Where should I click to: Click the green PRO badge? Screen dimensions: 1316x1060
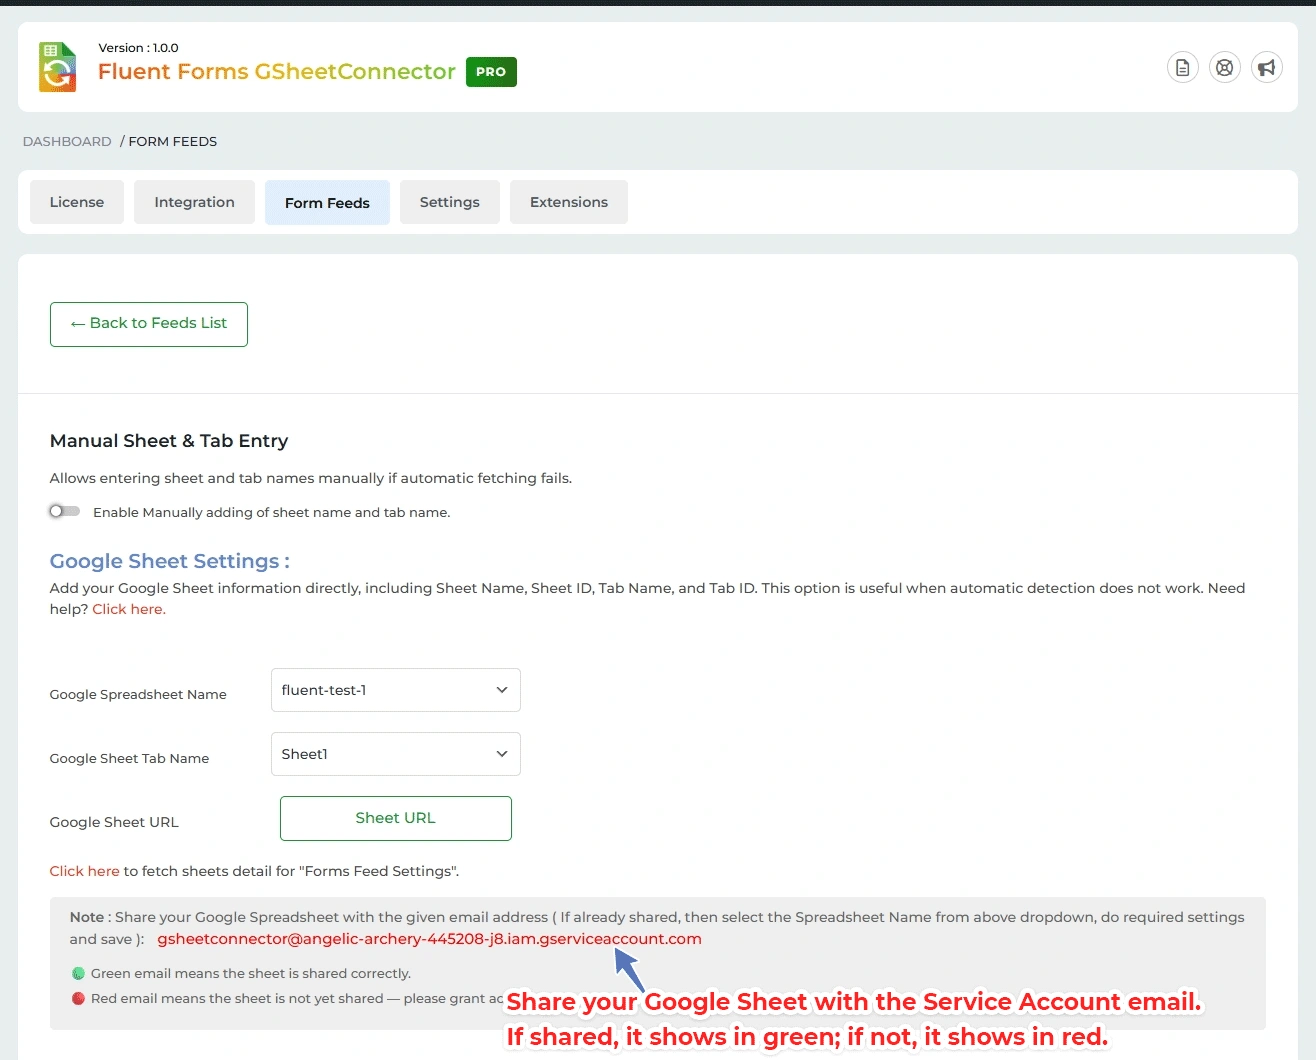click(x=491, y=72)
